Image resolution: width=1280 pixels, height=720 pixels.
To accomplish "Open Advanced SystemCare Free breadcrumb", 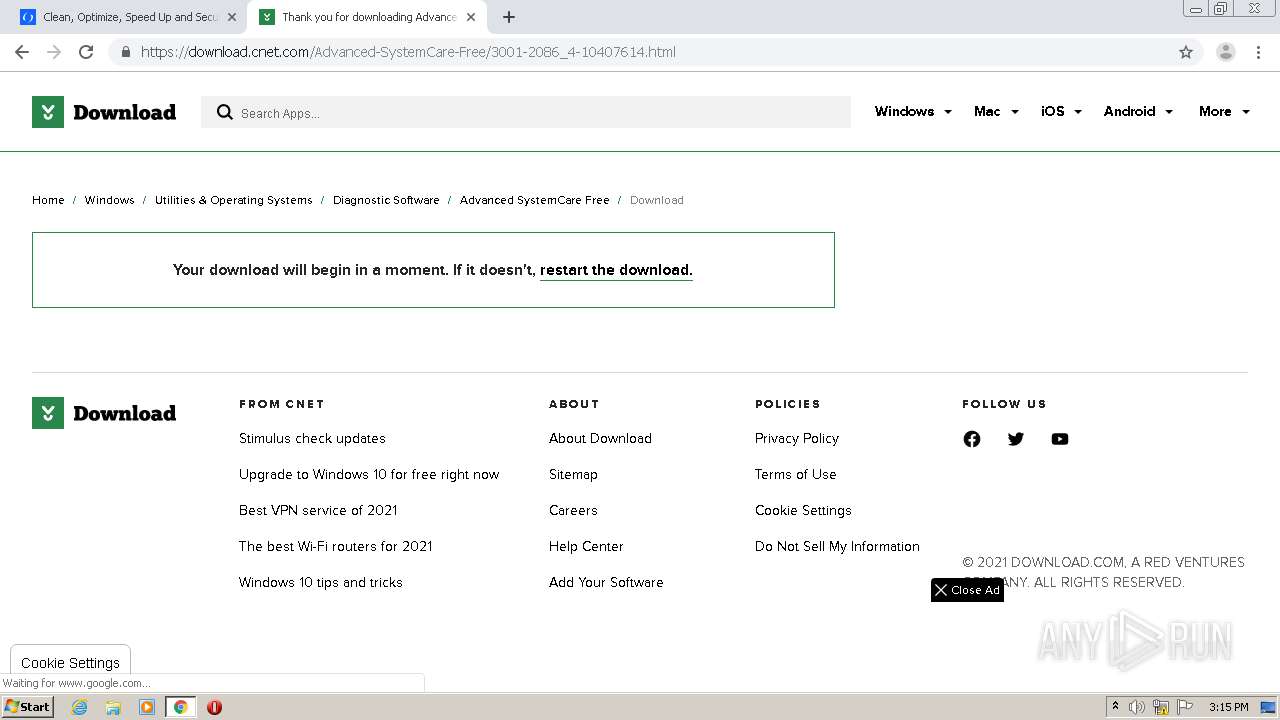I will (x=534, y=200).
